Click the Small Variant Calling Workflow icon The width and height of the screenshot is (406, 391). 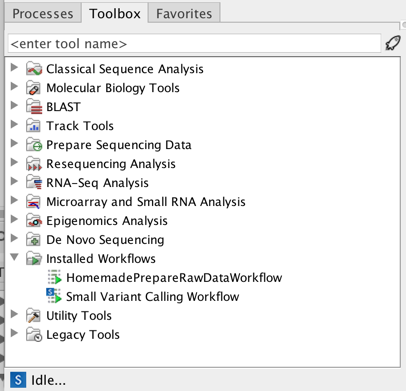click(x=54, y=296)
